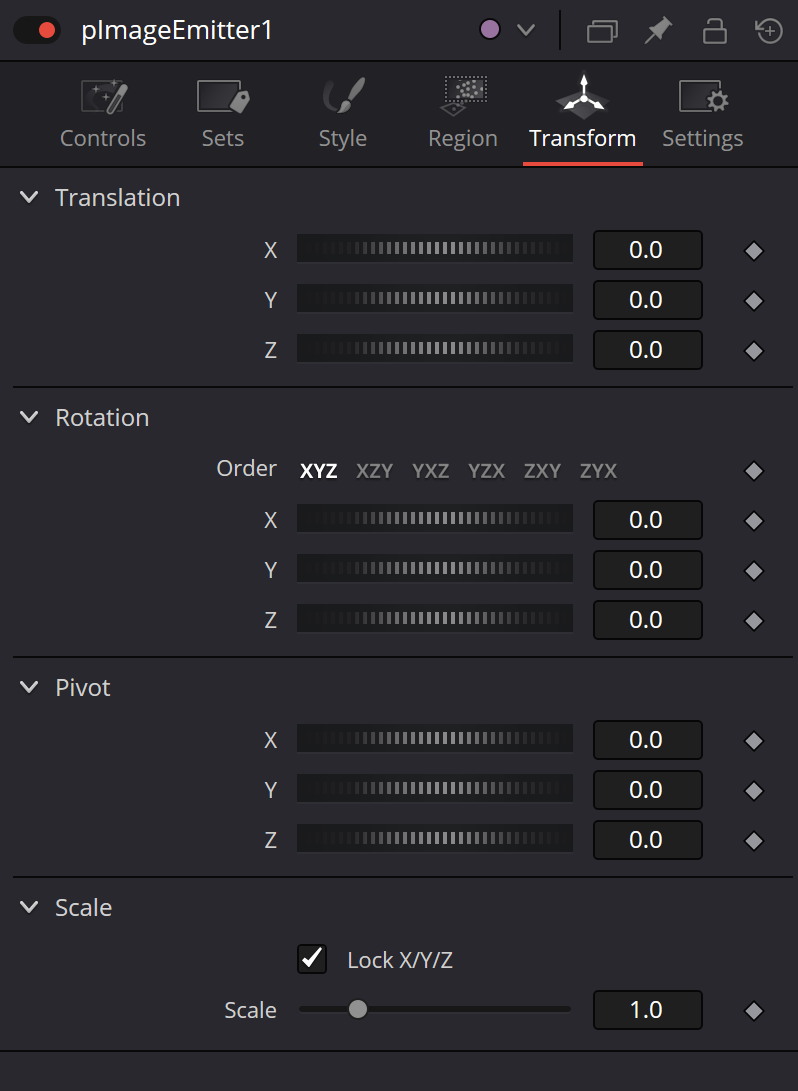Open the Style tab
Image resolution: width=798 pixels, height=1091 pixels.
coord(342,114)
